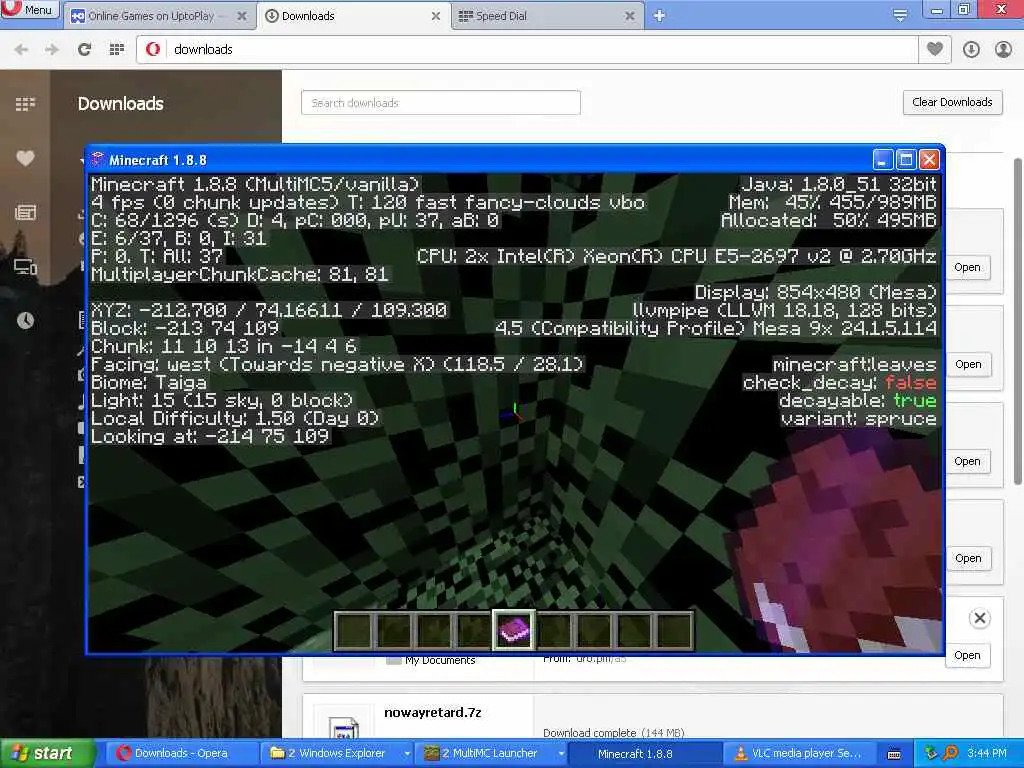
Task: Open the account profile icon
Action: 1003,50
